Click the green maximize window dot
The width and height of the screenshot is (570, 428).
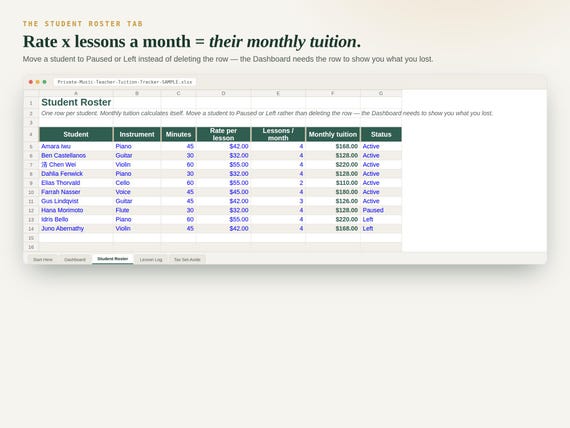[44, 82]
